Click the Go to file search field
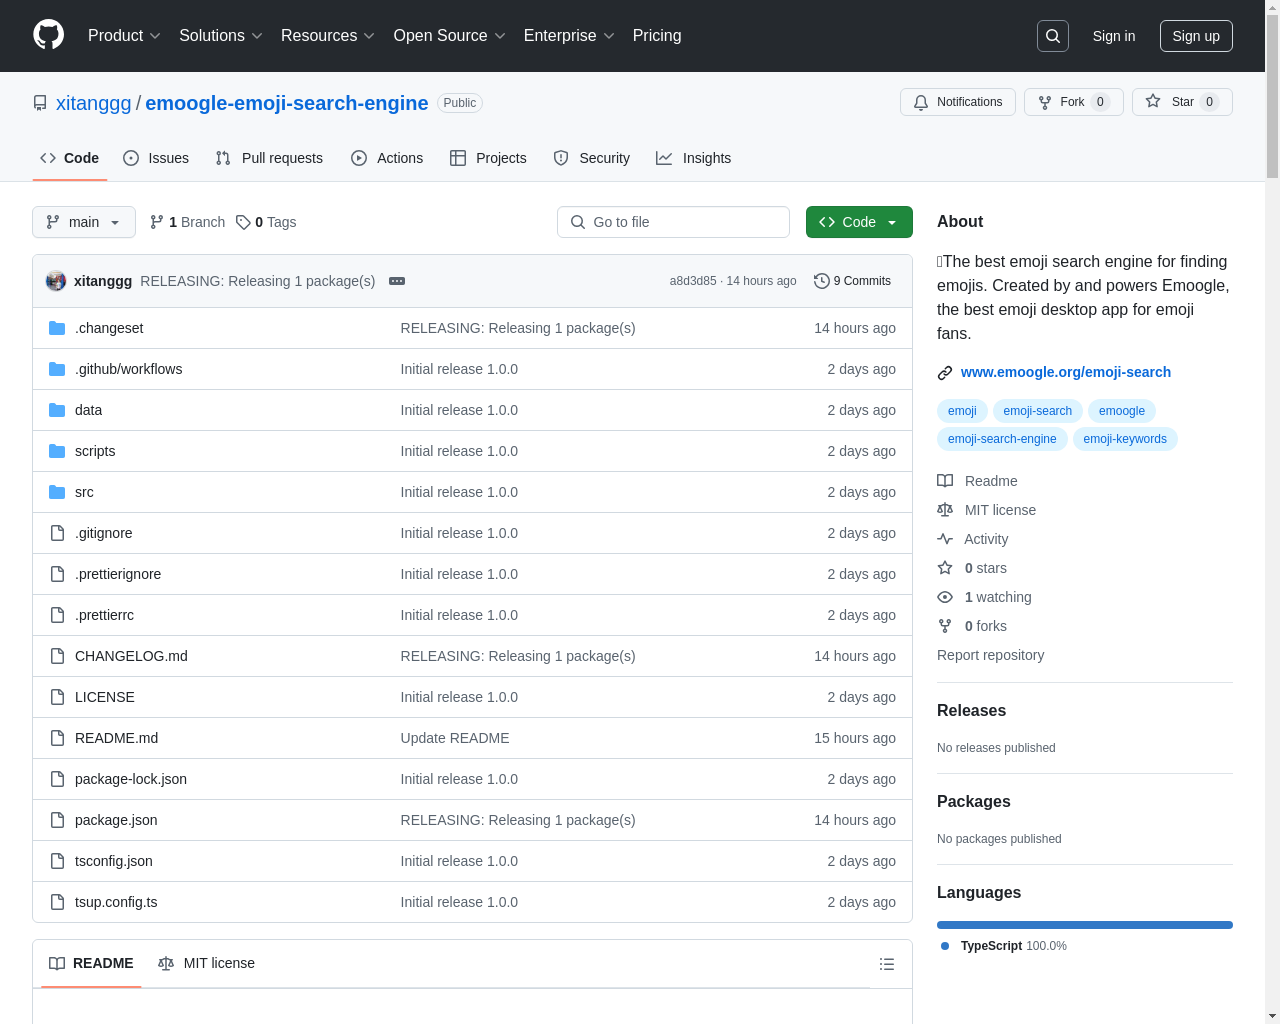This screenshot has height=1024, width=1280. (673, 222)
